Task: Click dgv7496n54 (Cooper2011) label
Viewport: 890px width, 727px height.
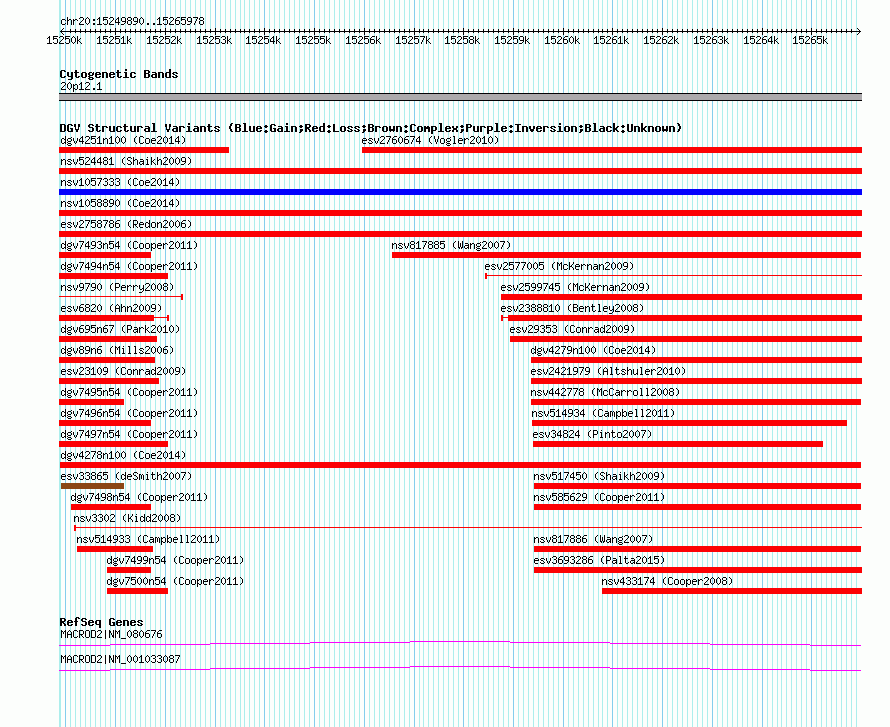Action: pyautogui.click(x=129, y=413)
